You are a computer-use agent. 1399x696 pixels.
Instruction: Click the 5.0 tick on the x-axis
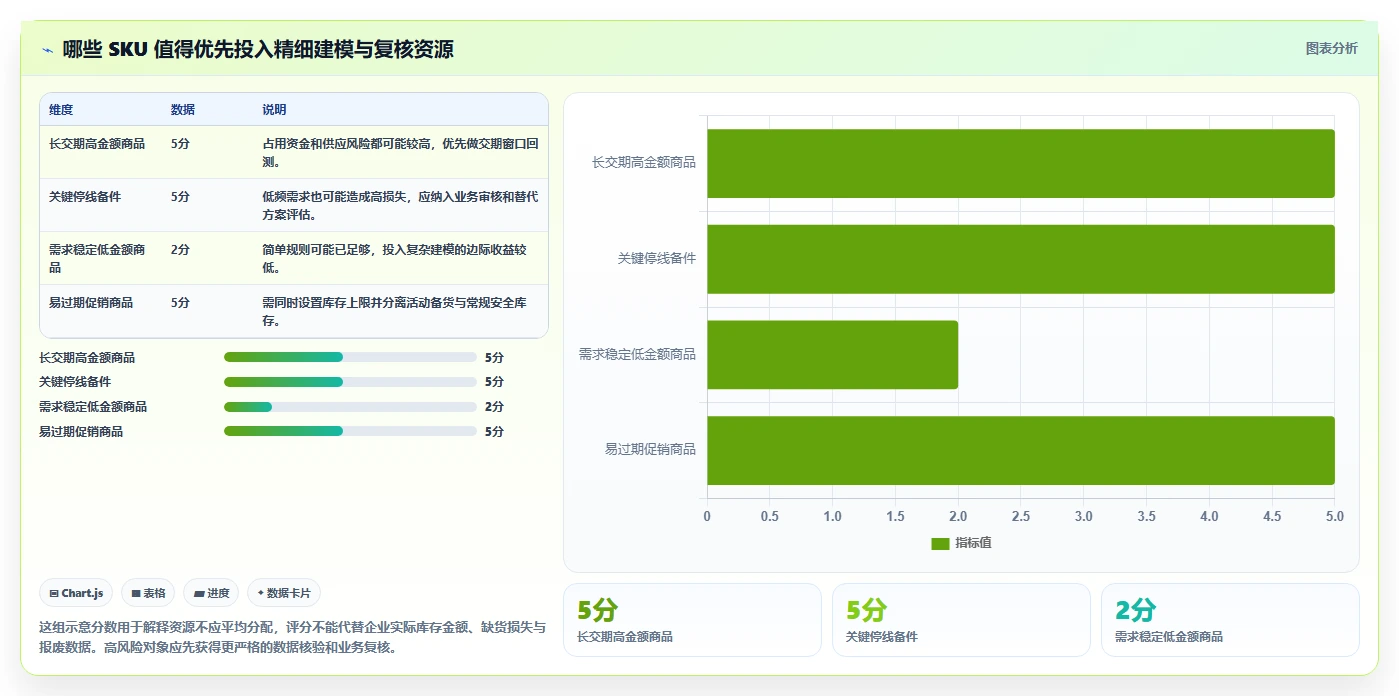pyautogui.click(x=1334, y=517)
